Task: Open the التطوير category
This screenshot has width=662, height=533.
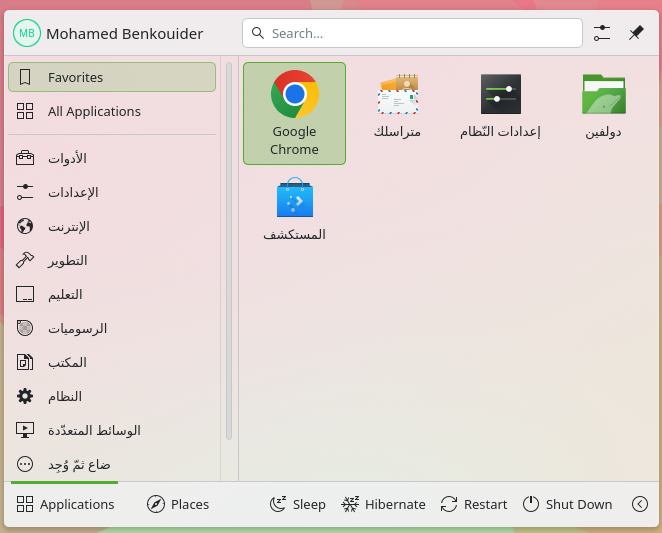Action: point(112,260)
